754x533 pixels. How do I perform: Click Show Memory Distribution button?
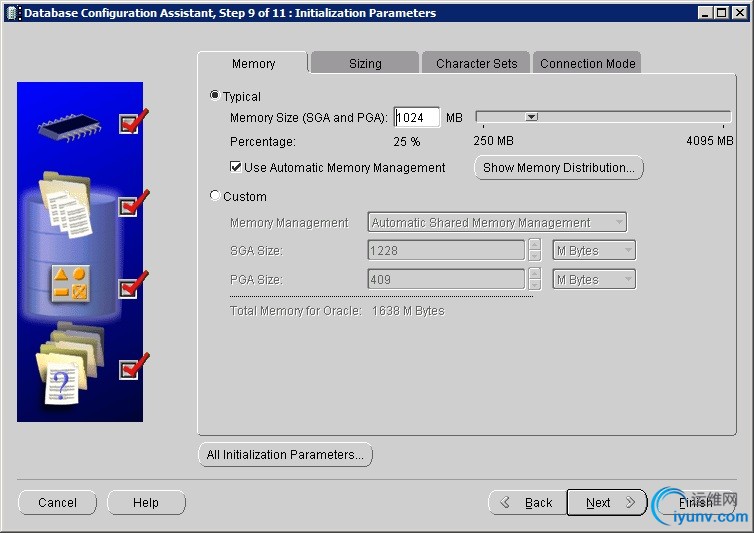coord(559,167)
